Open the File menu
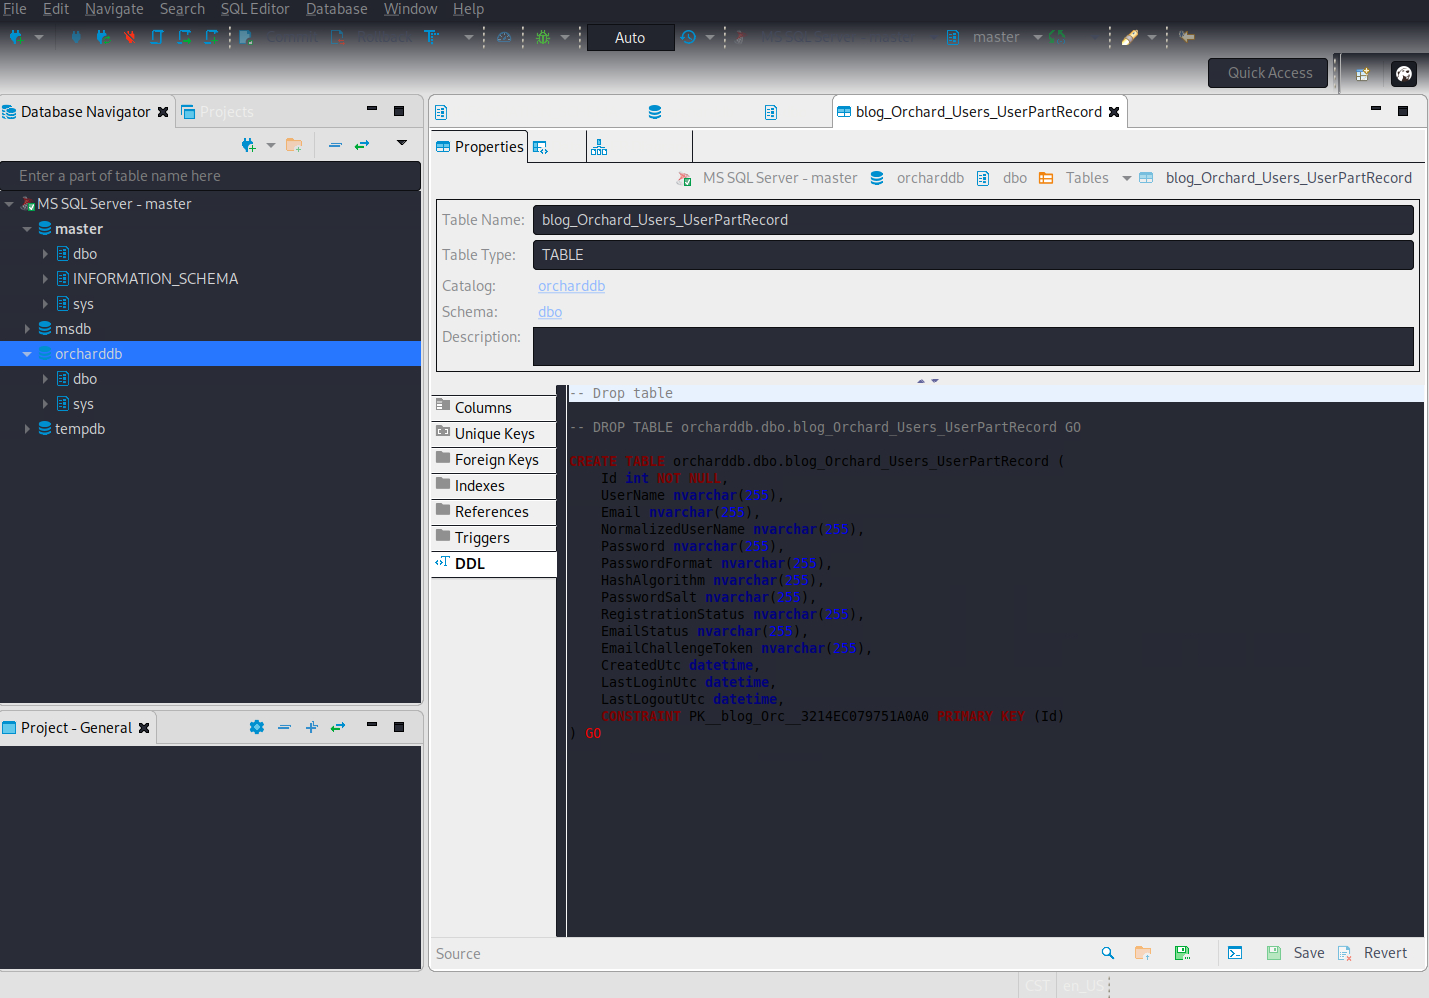The width and height of the screenshot is (1429, 998). point(15,9)
